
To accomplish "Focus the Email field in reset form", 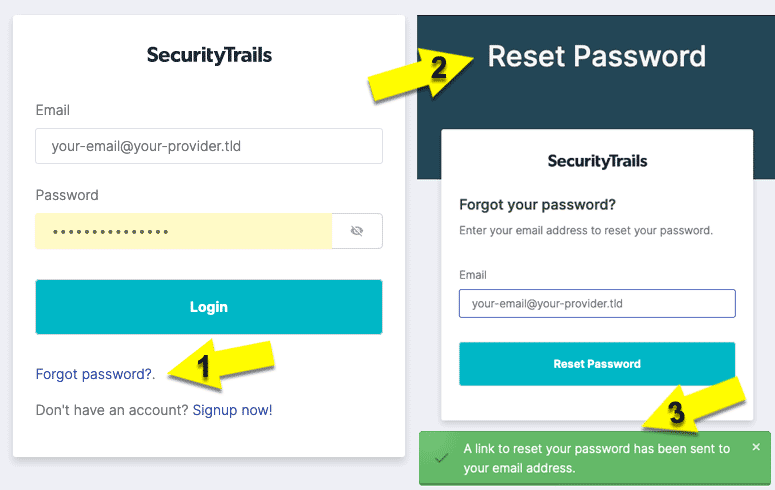I will click(597, 304).
